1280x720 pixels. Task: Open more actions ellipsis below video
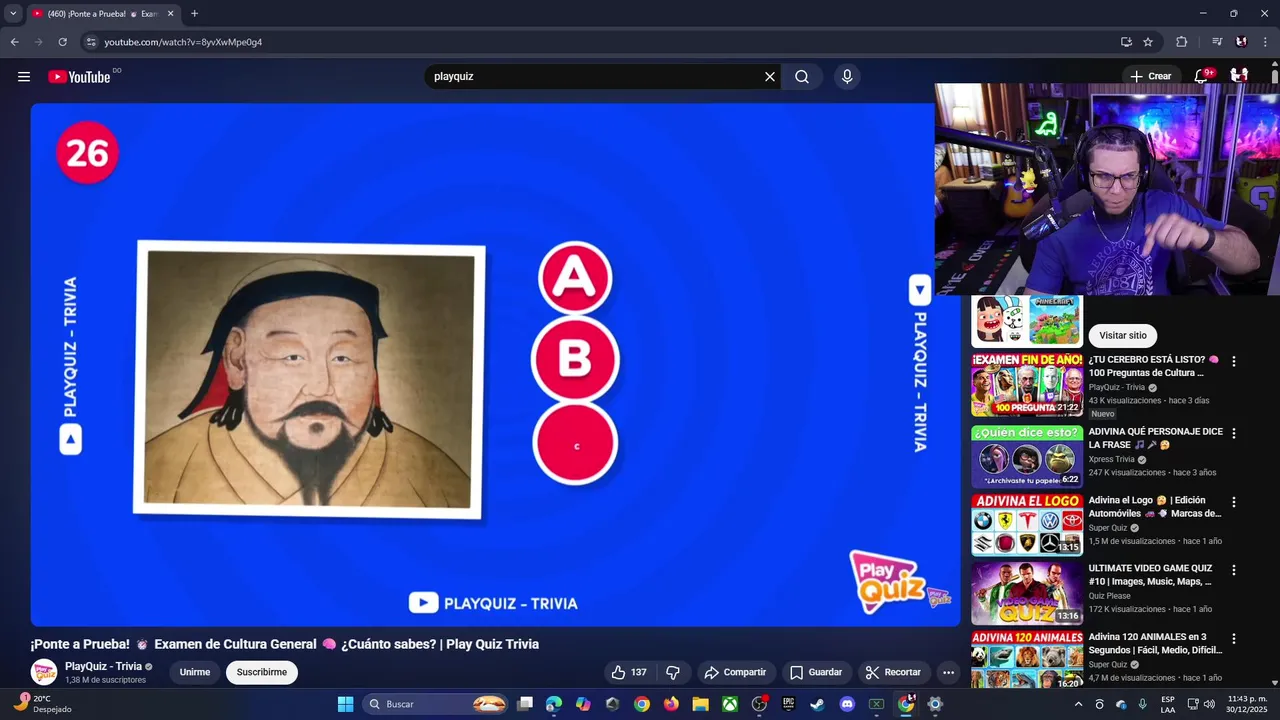pyautogui.click(x=948, y=672)
